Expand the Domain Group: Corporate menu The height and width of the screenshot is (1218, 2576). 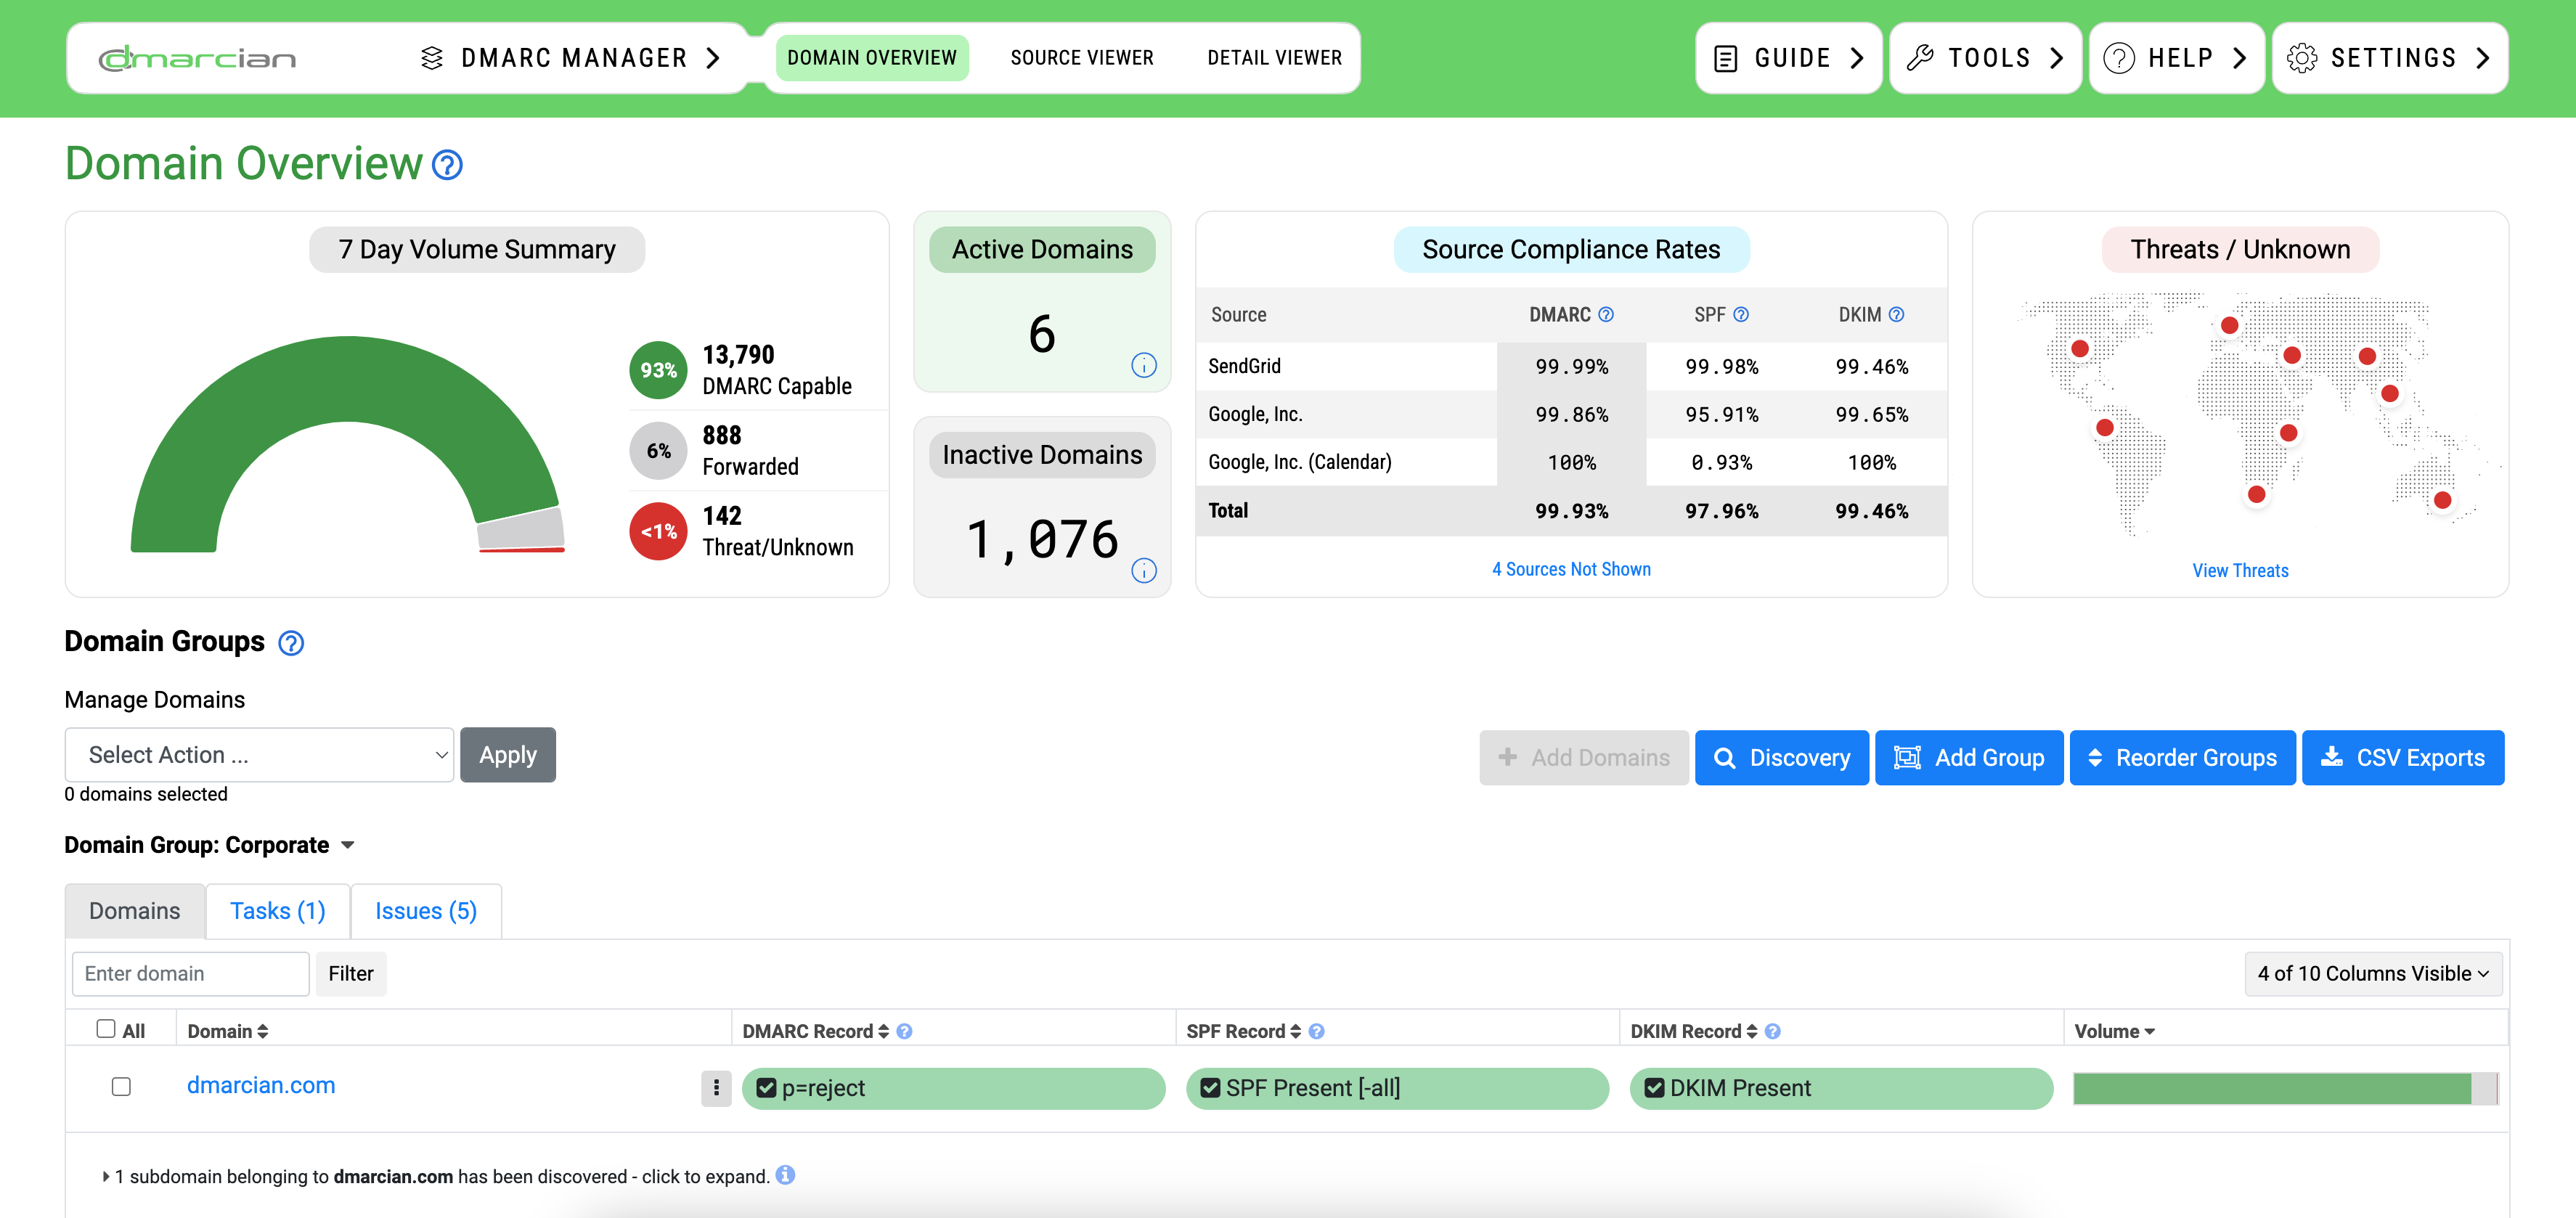tap(347, 845)
